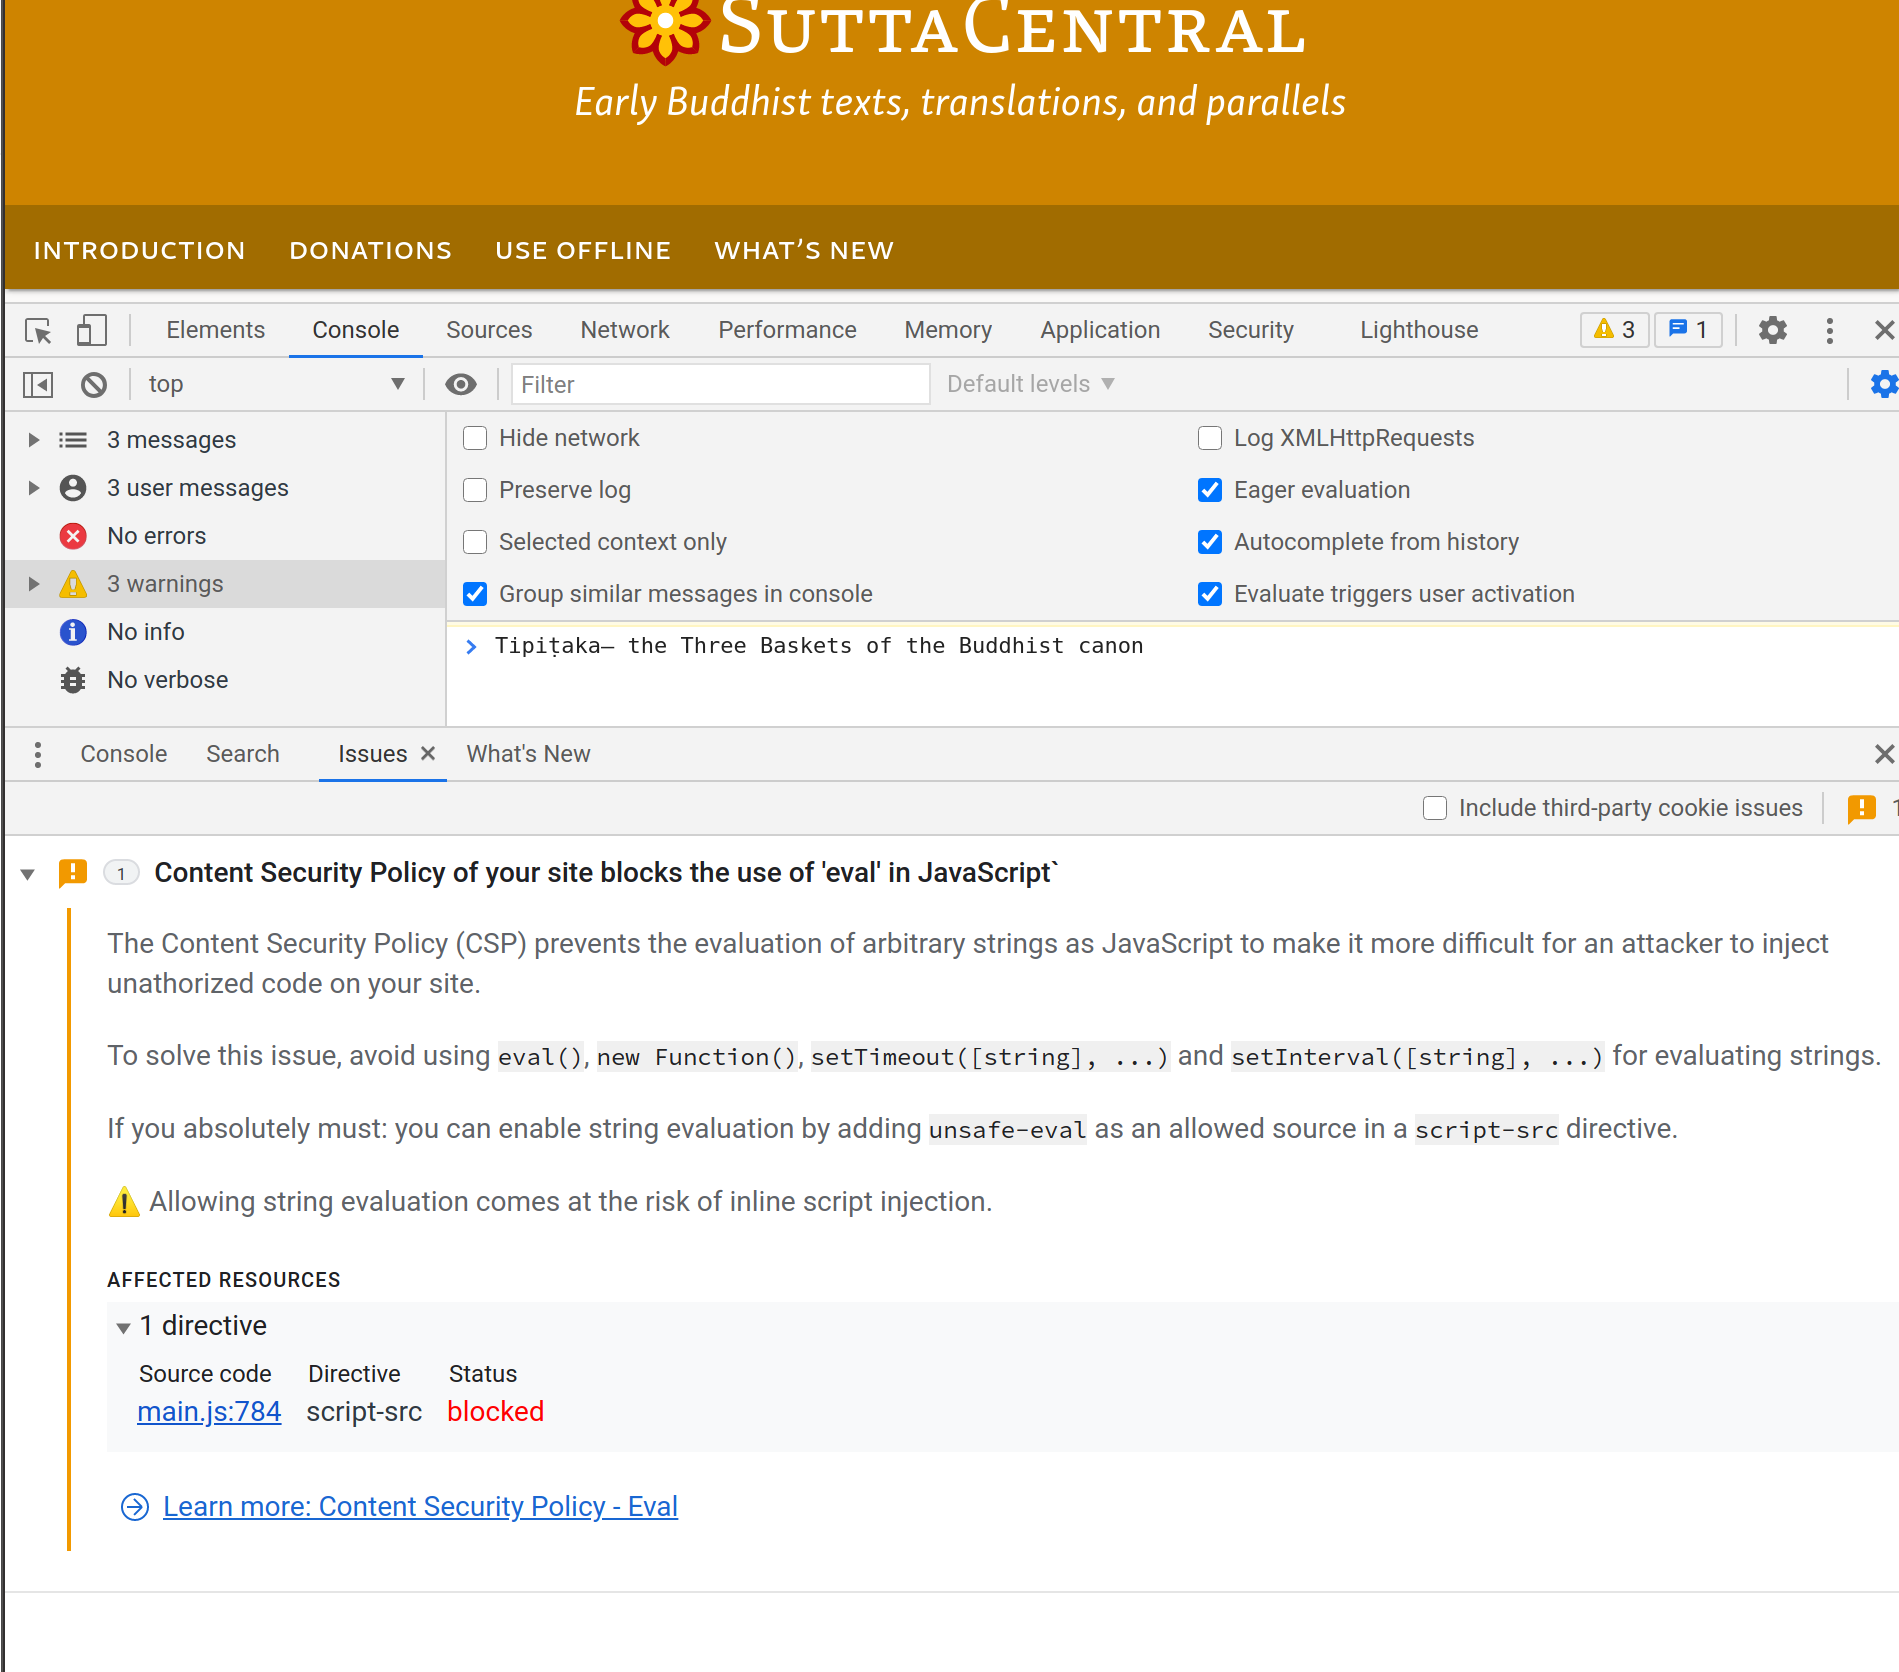The image size is (1899, 1672).
Task: Open the drawer three-dot menu
Action: 38,754
